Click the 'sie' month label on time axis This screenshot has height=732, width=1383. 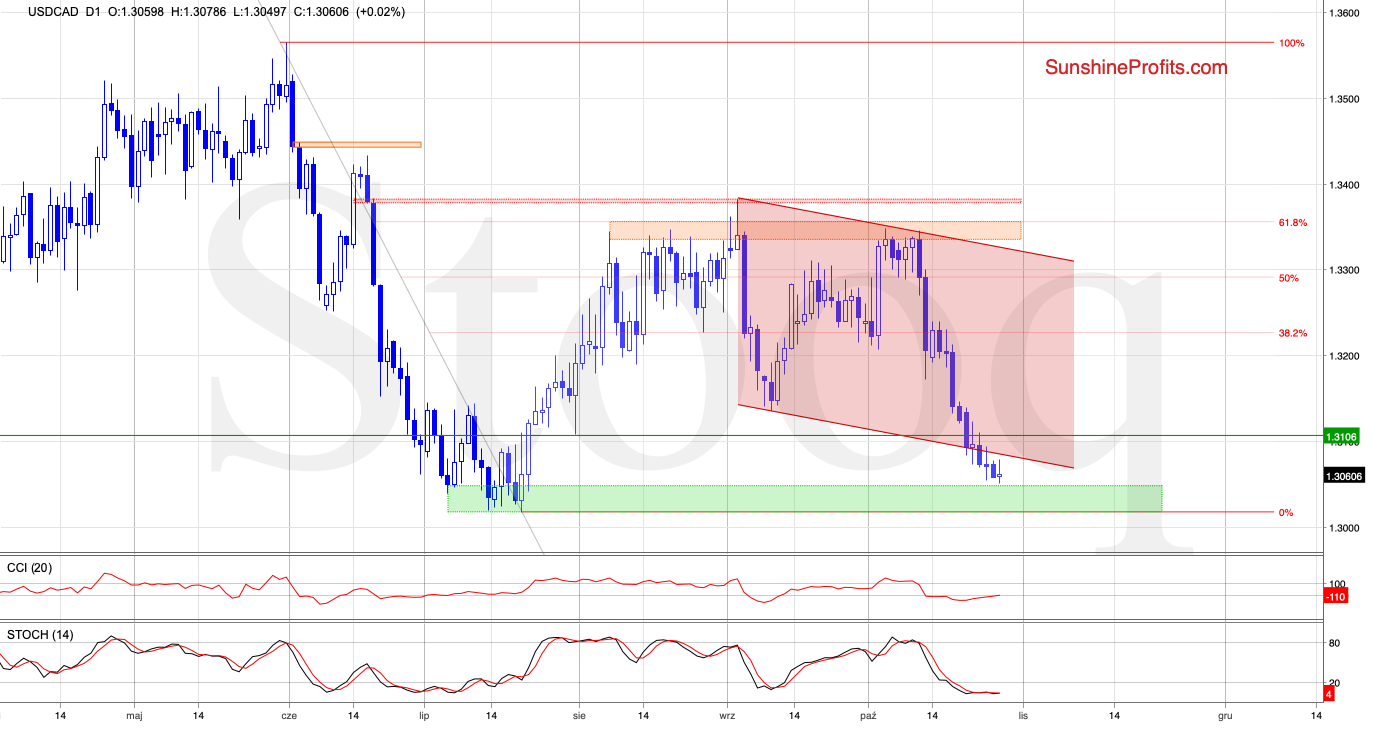(x=580, y=716)
